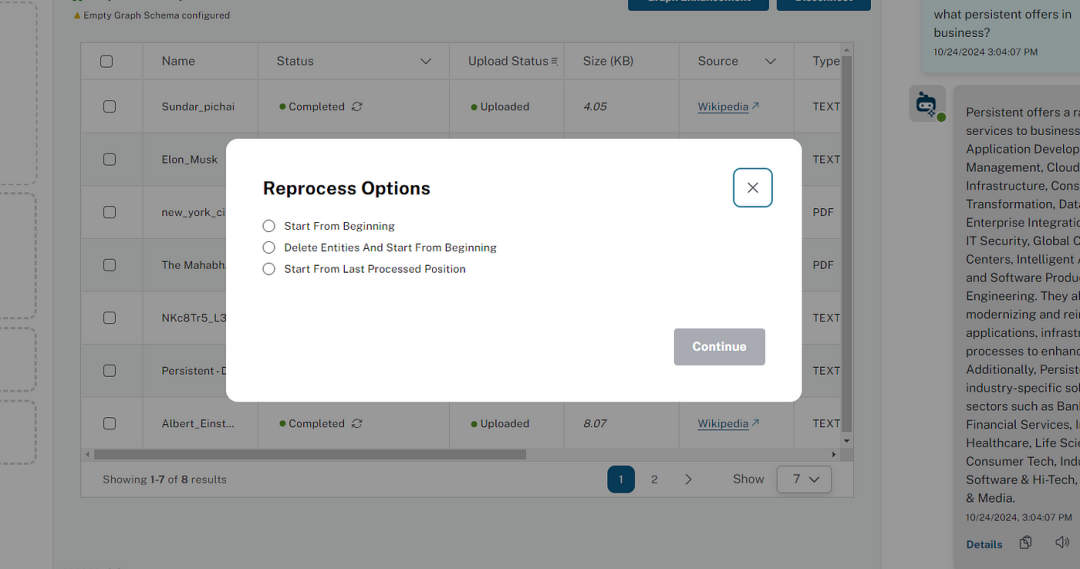This screenshot has width=1080, height=569.
Task: Click the Continue button
Action: pos(719,346)
